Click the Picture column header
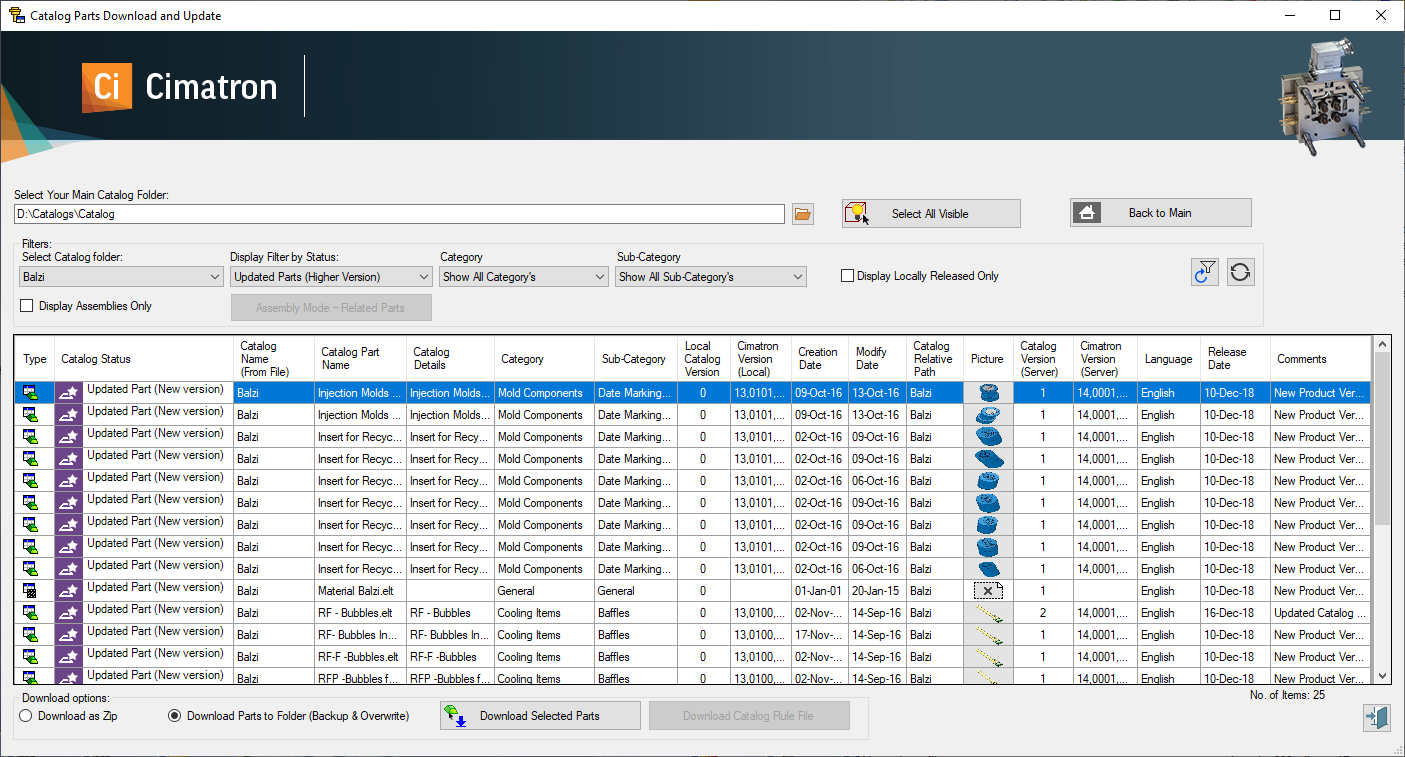The image size is (1405, 757). pos(988,359)
